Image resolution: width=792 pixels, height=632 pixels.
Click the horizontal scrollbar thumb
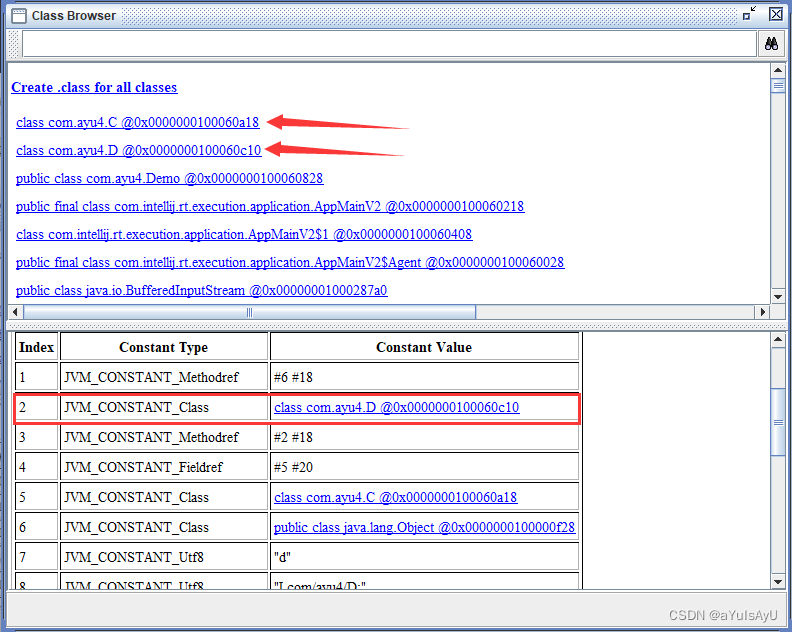pos(250,312)
